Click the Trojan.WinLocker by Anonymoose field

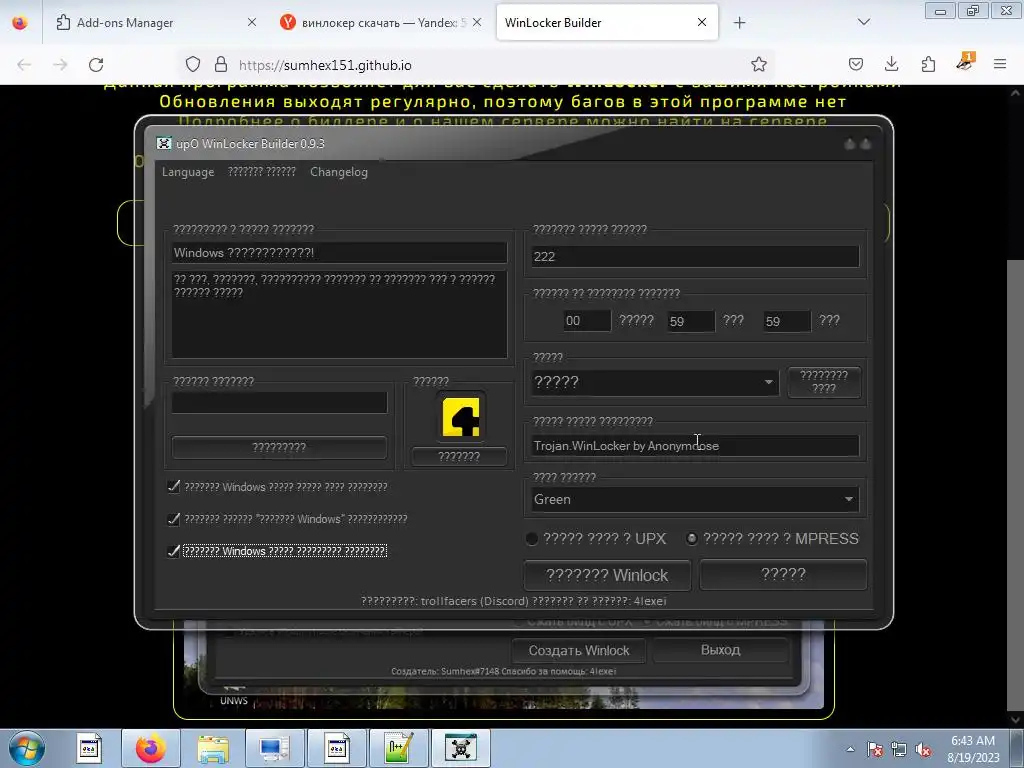[x=695, y=446]
